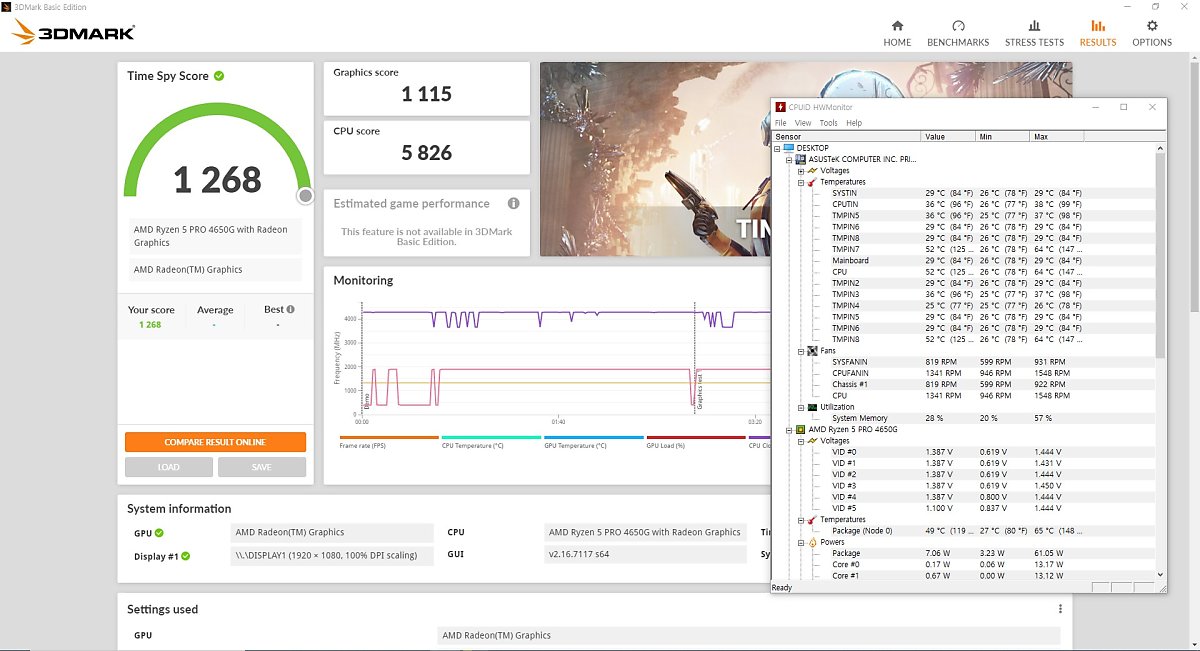Click the CPU Temperature legend swatch
The width and height of the screenshot is (1200, 651).
coord(491,437)
